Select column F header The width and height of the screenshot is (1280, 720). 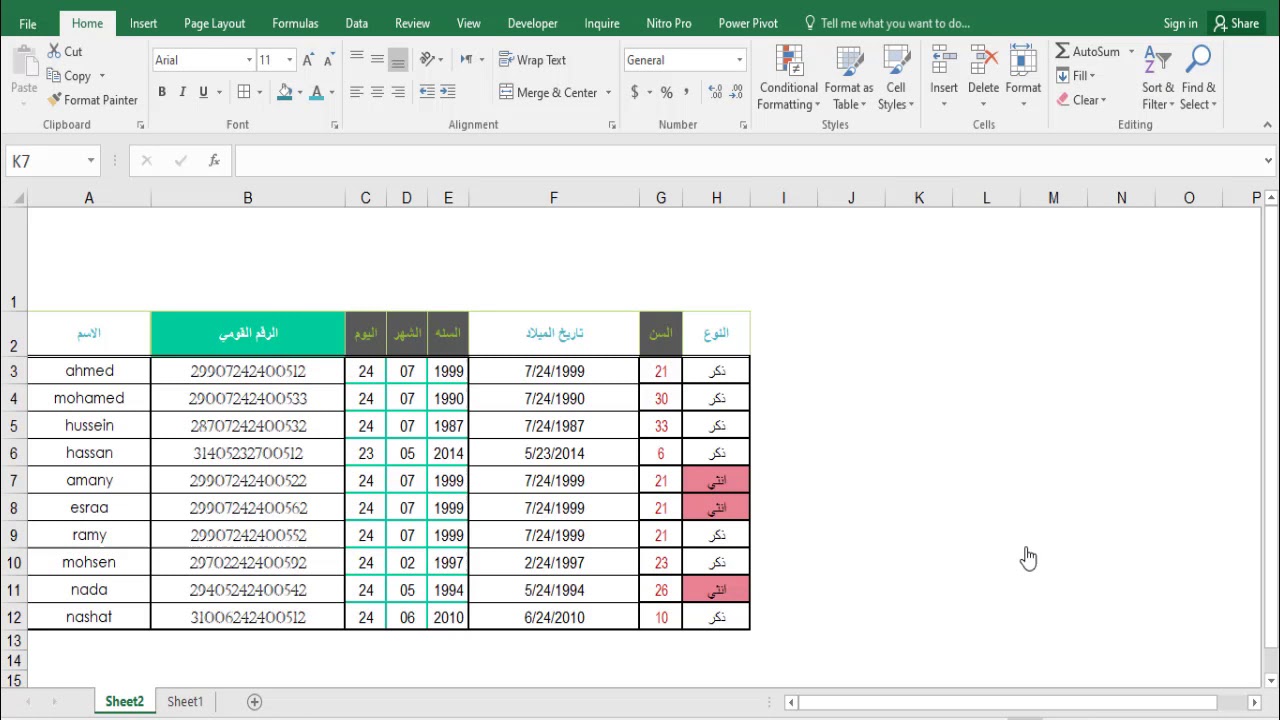[x=554, y=198]
